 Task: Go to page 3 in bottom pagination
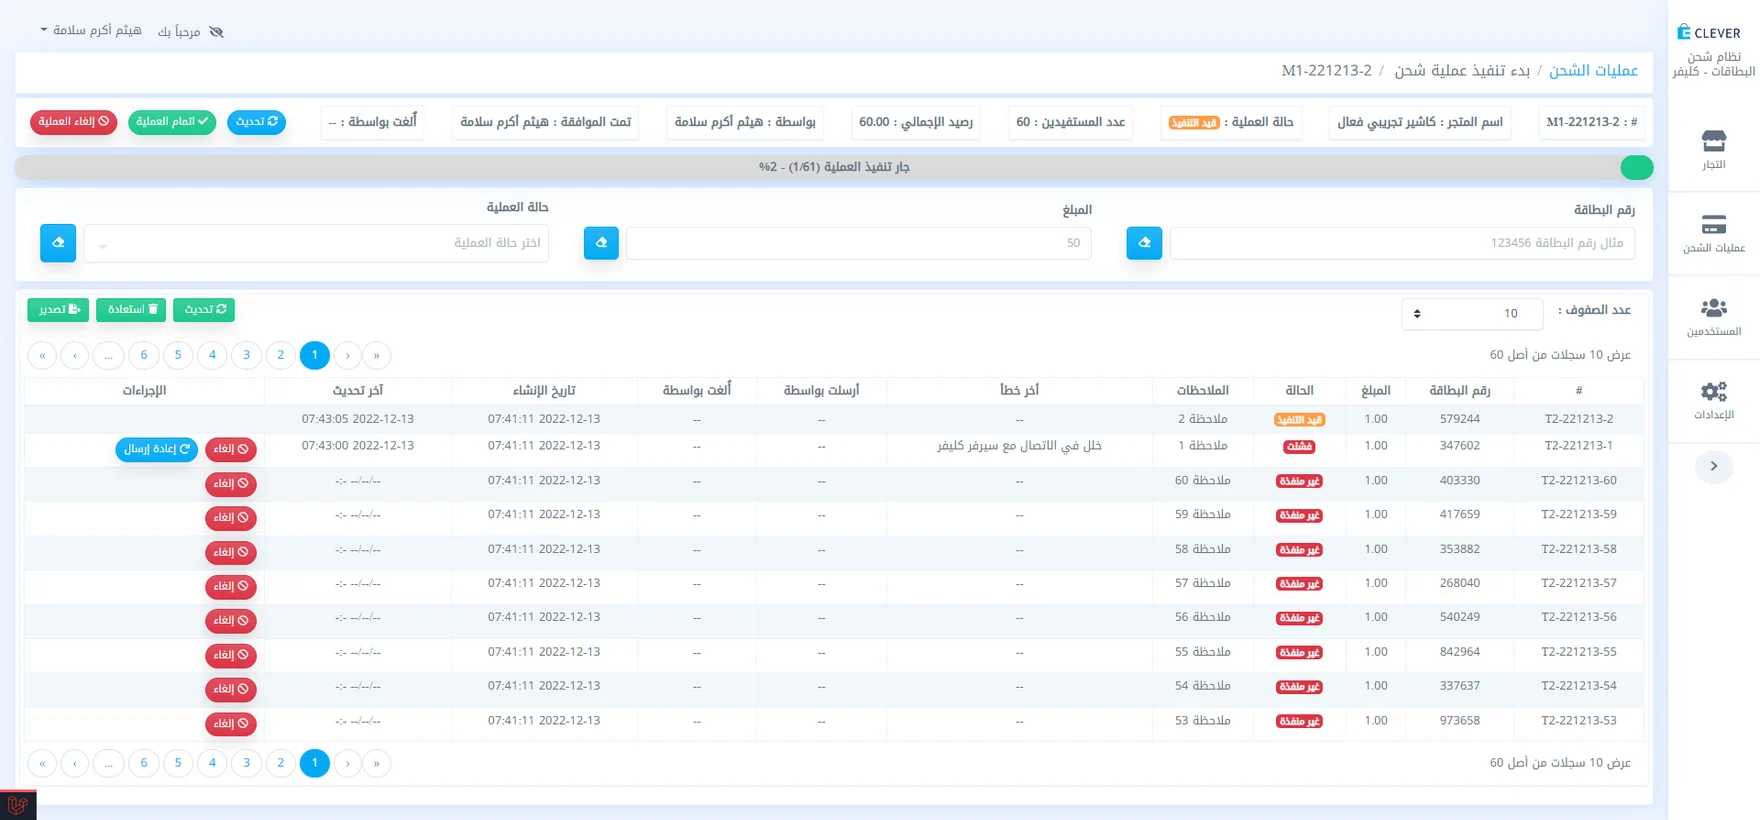(x=246, y=763)
